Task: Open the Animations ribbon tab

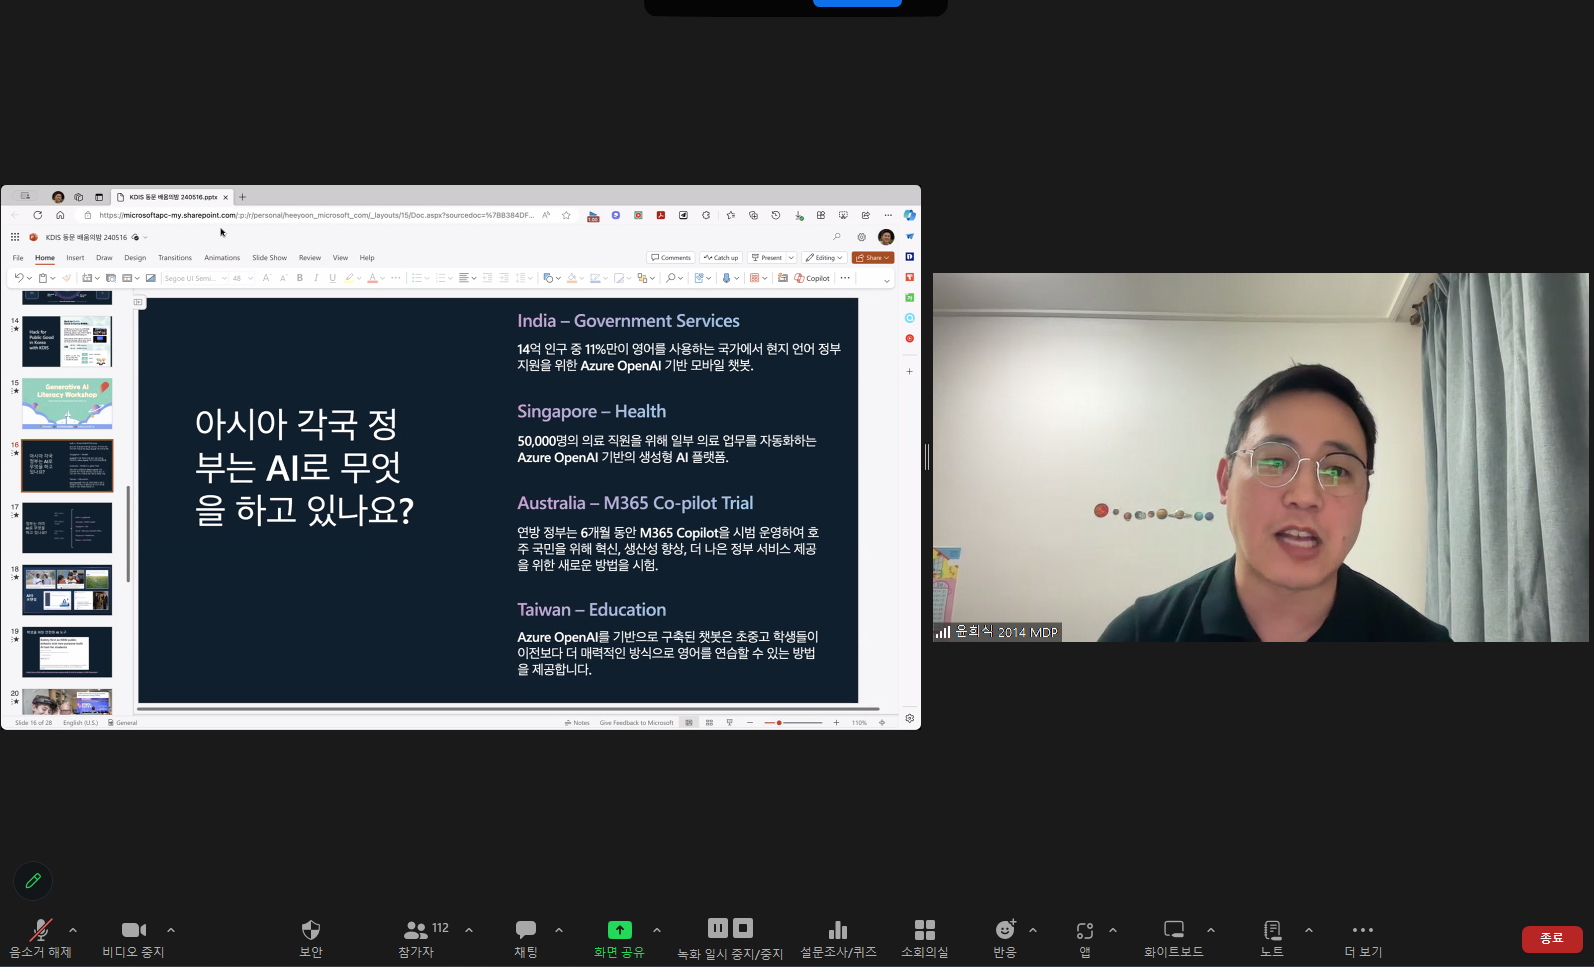Action: [222, 258]
